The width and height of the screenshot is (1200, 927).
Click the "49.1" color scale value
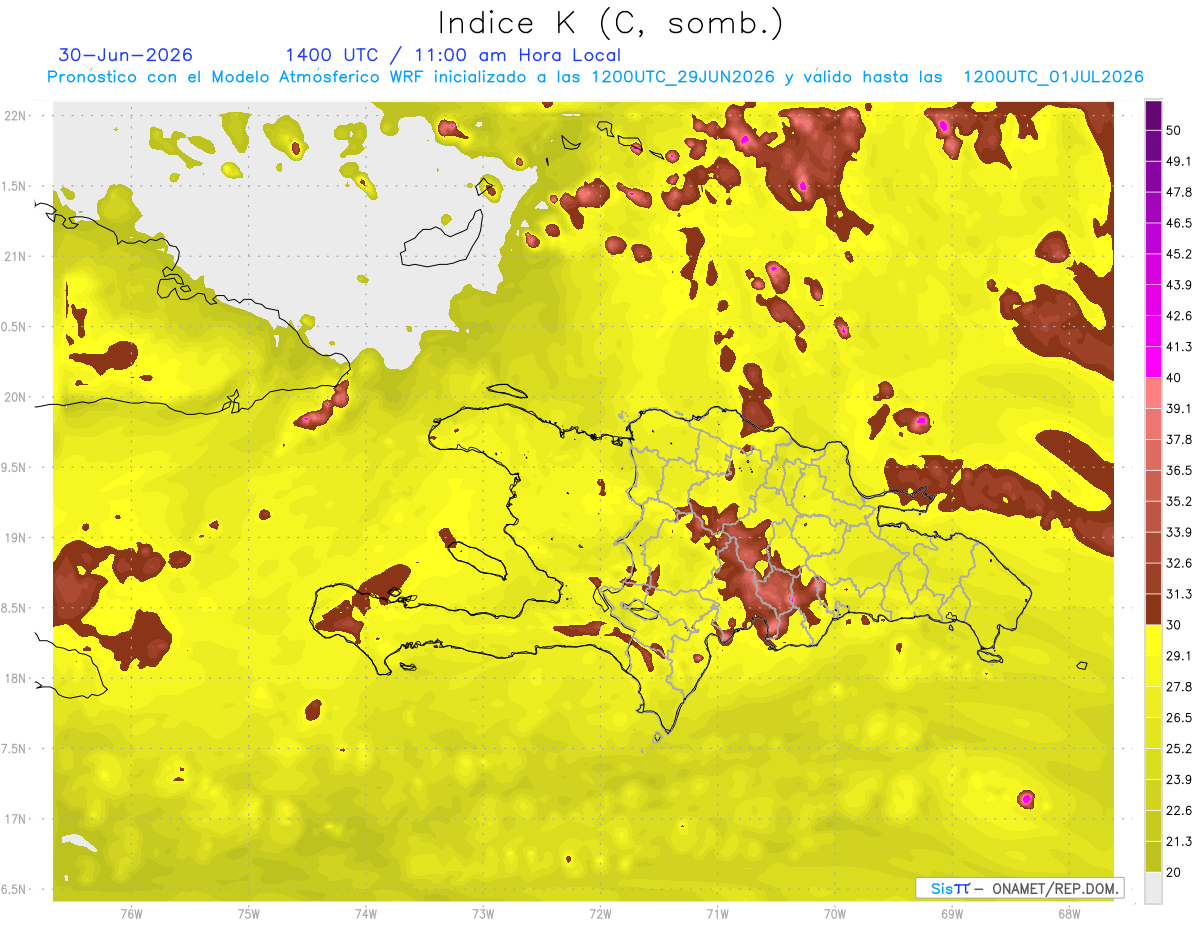(x=1178, y=161)
